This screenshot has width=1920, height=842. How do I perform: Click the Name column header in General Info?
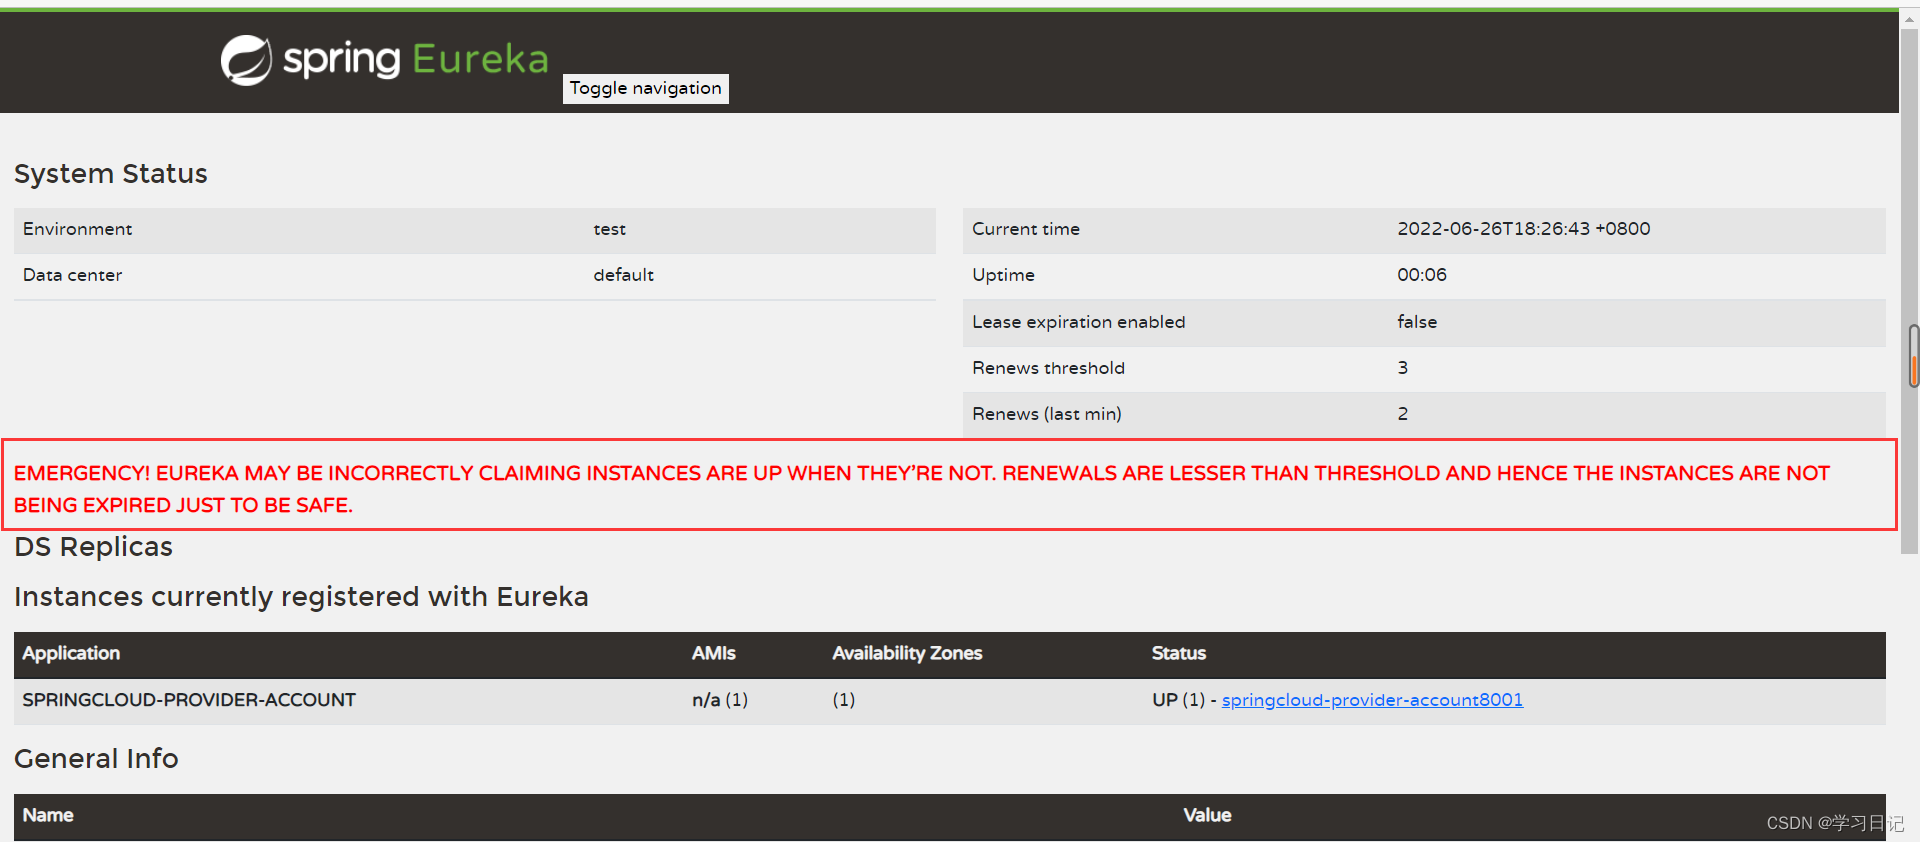48,815
